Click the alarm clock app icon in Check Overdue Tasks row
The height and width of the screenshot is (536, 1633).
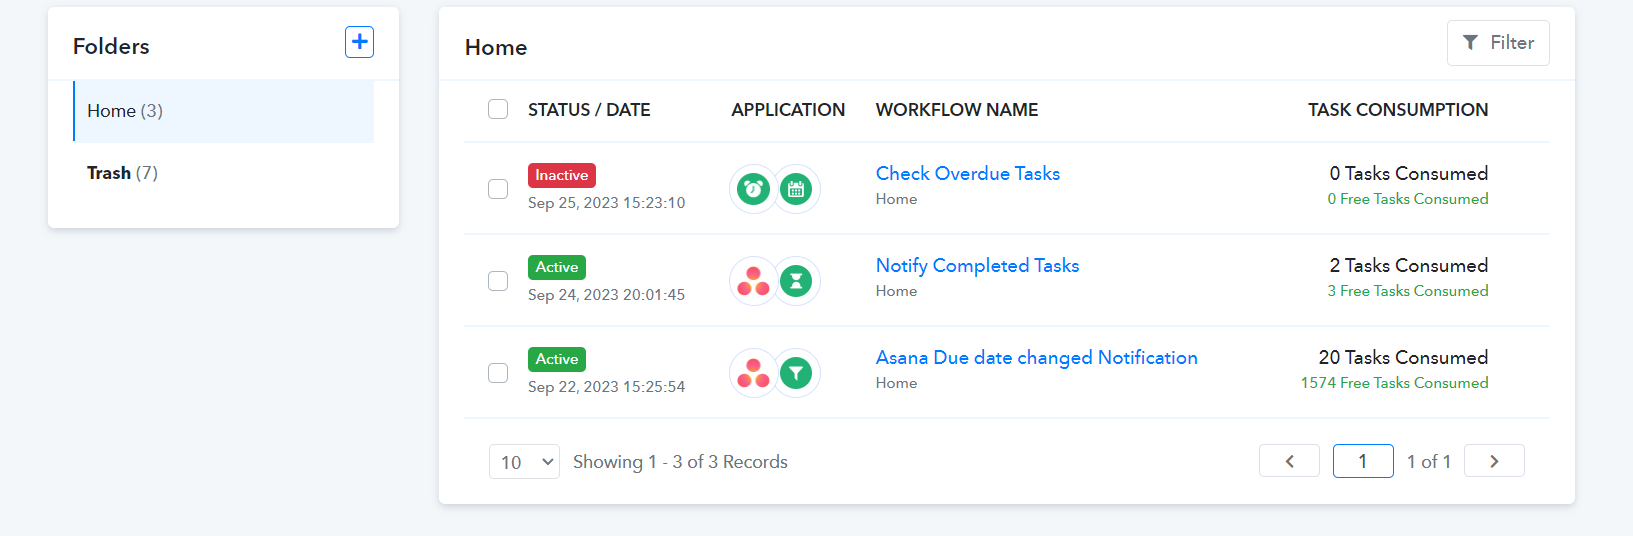click(x=753, y=189)
